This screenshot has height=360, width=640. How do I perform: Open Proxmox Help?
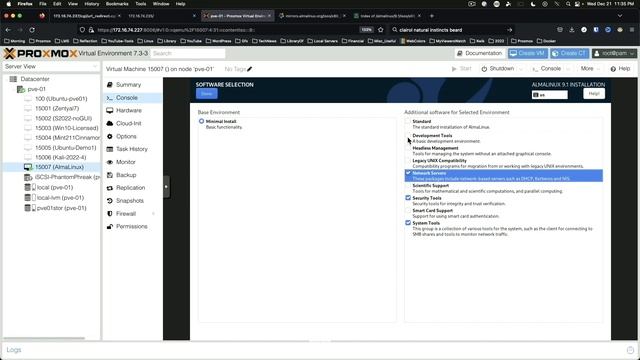[620, 69]
